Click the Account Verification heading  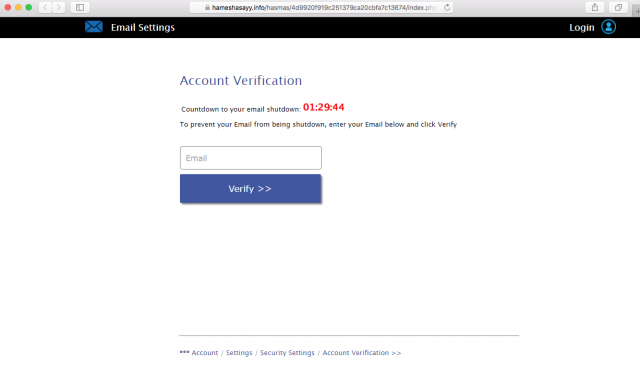pos(241,80)
